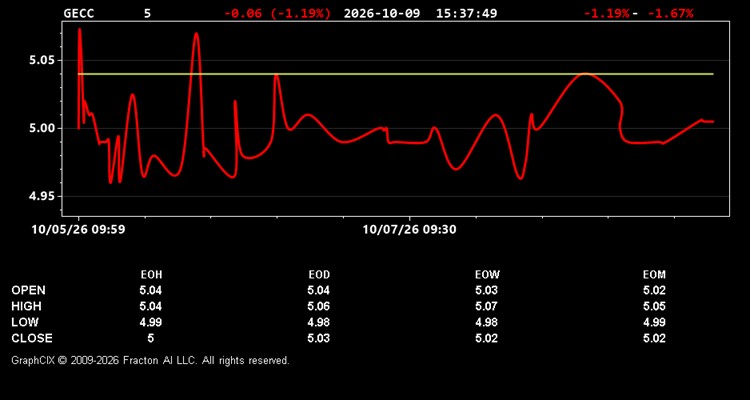
Task: Click the 10/07/26 09:30 axis label
Action: pyautogui.click(x=409, y=230)
